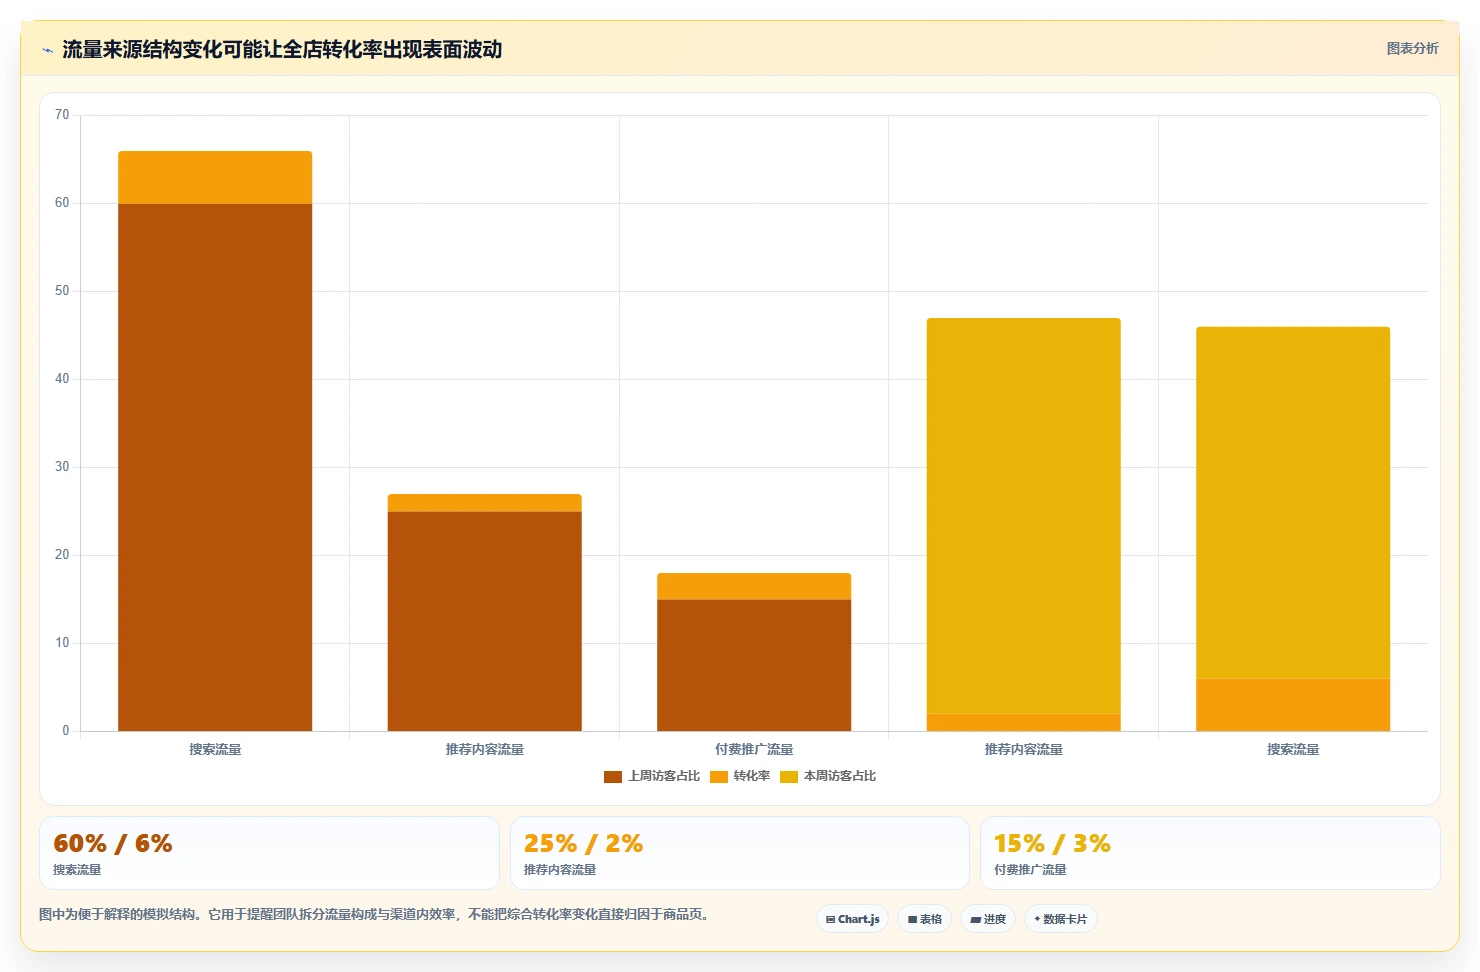Click the 推荐内容流量 axis label under the brown bar
The image size is (1480, 972).
click(485, 750)
